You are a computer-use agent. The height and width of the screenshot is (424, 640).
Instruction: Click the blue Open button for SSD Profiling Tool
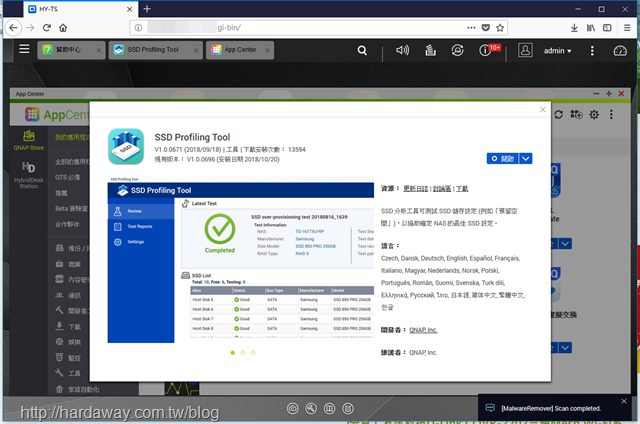click(502, 158)
